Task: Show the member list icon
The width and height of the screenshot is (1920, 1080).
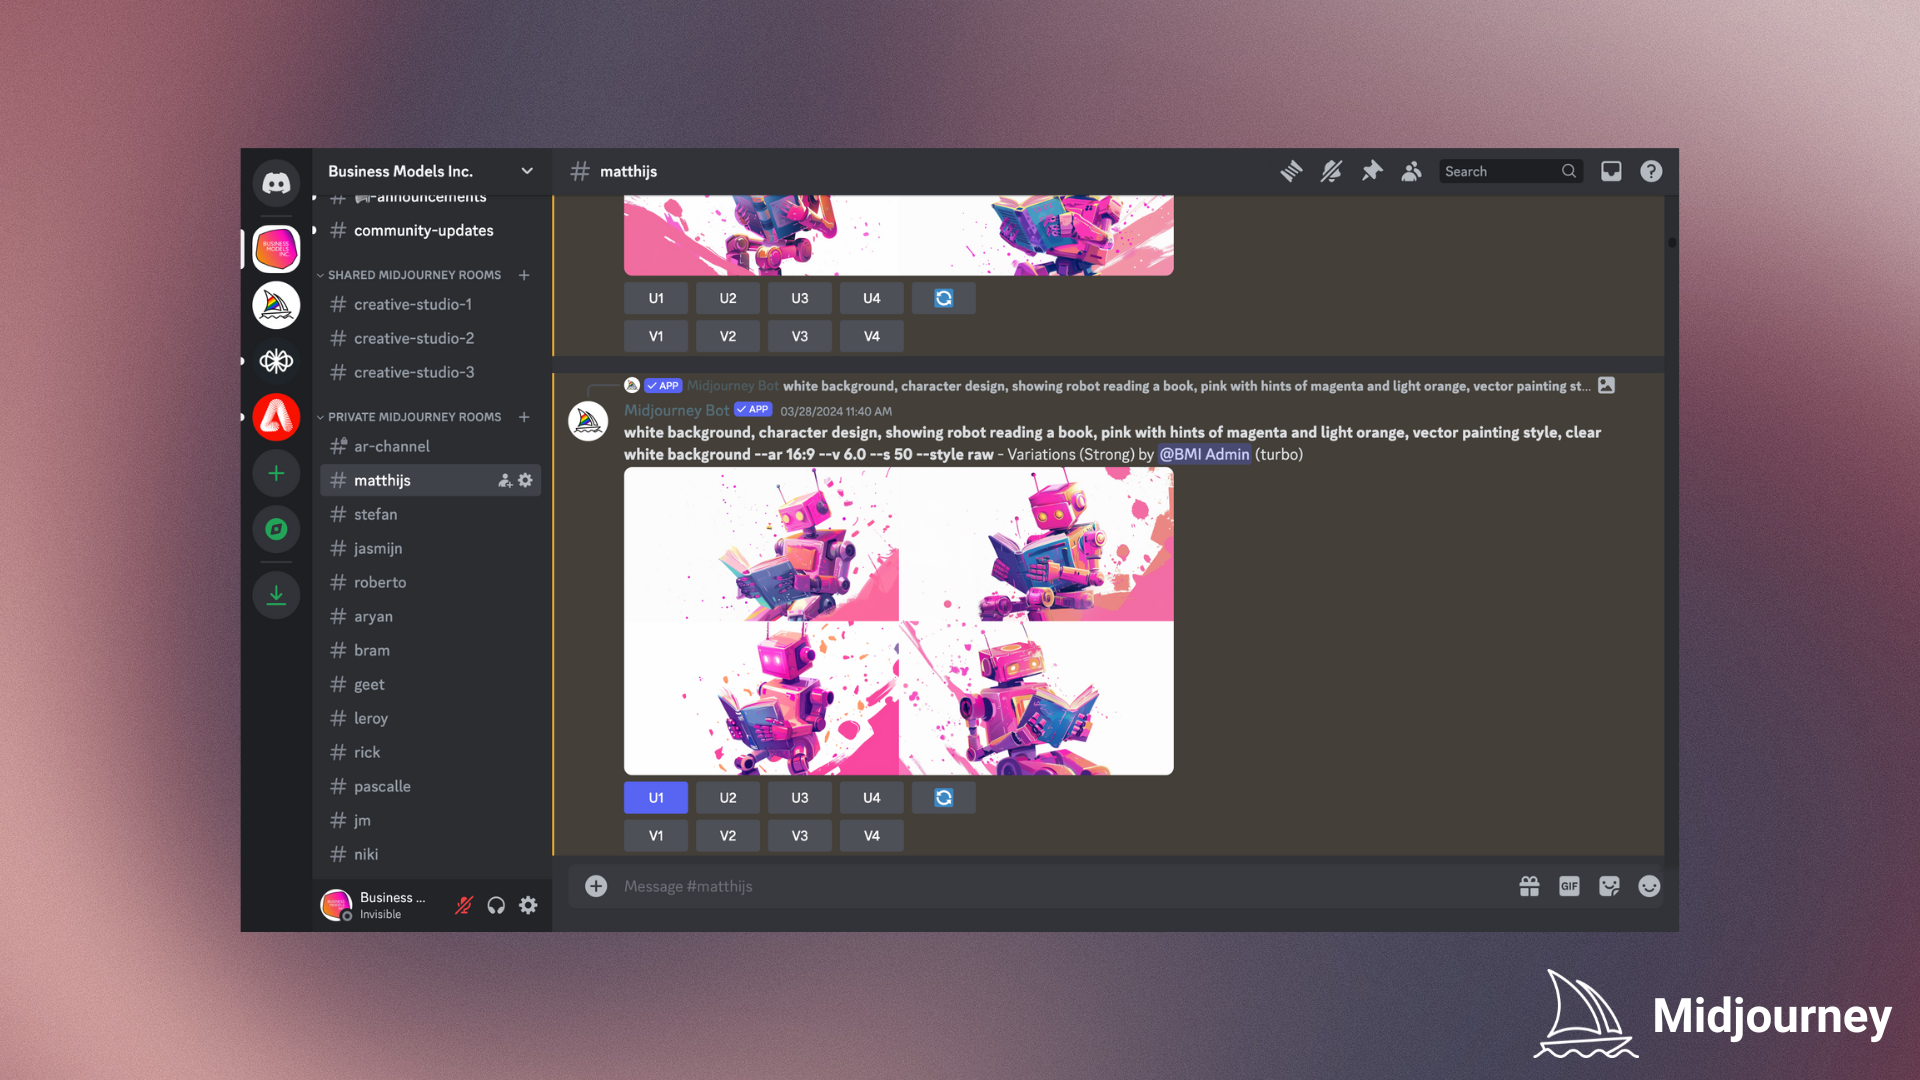Action: pyautogui.click(x=1411, y=171)
